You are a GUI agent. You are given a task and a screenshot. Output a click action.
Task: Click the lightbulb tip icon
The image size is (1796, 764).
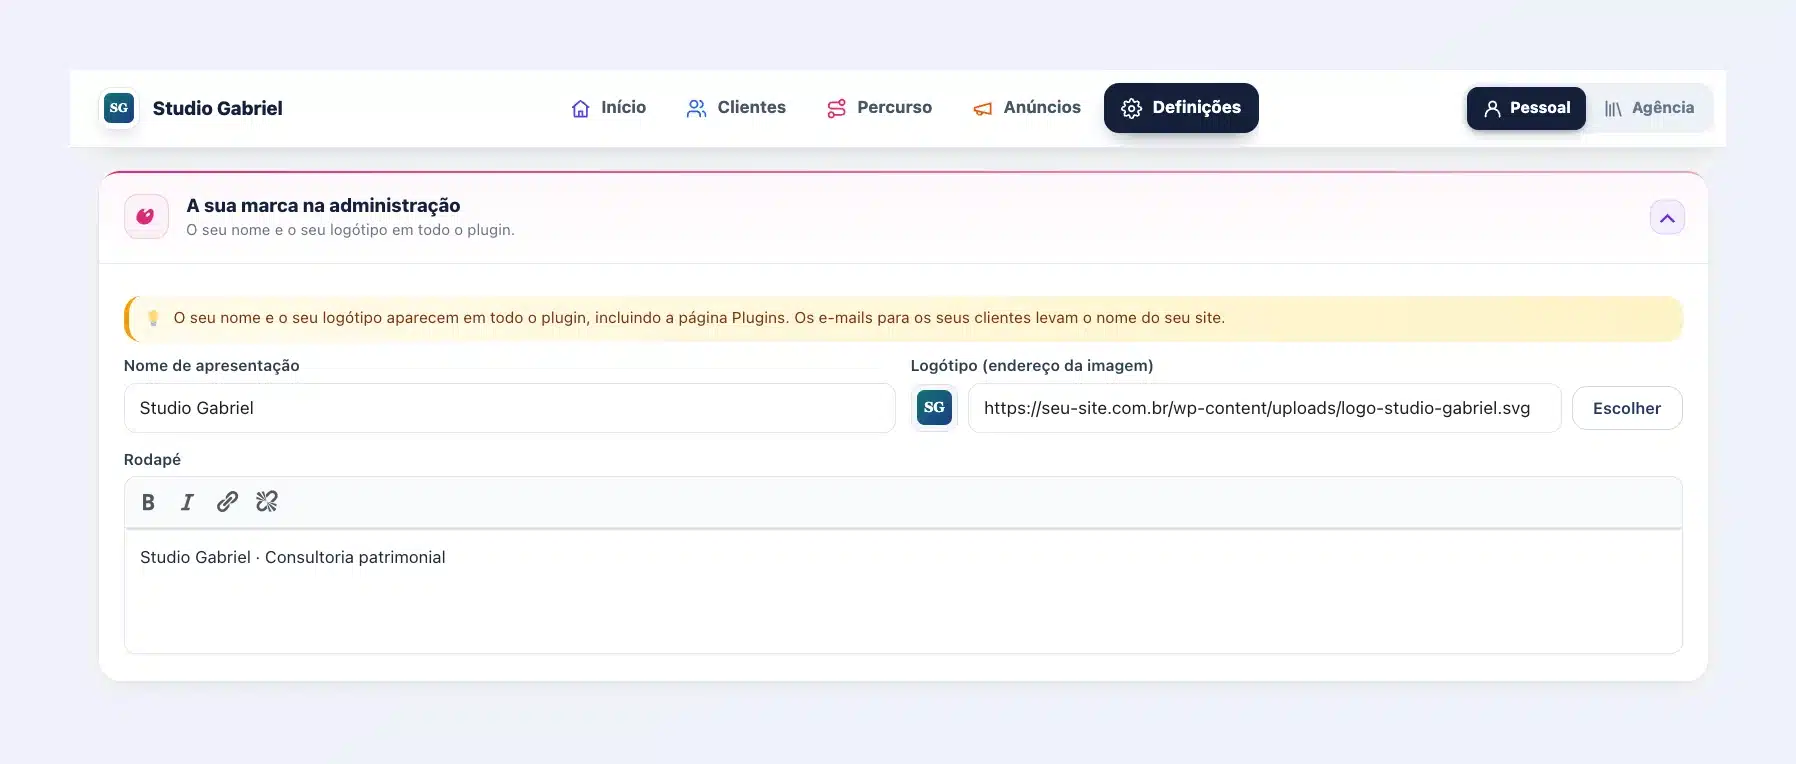click(x=153, y=318)
